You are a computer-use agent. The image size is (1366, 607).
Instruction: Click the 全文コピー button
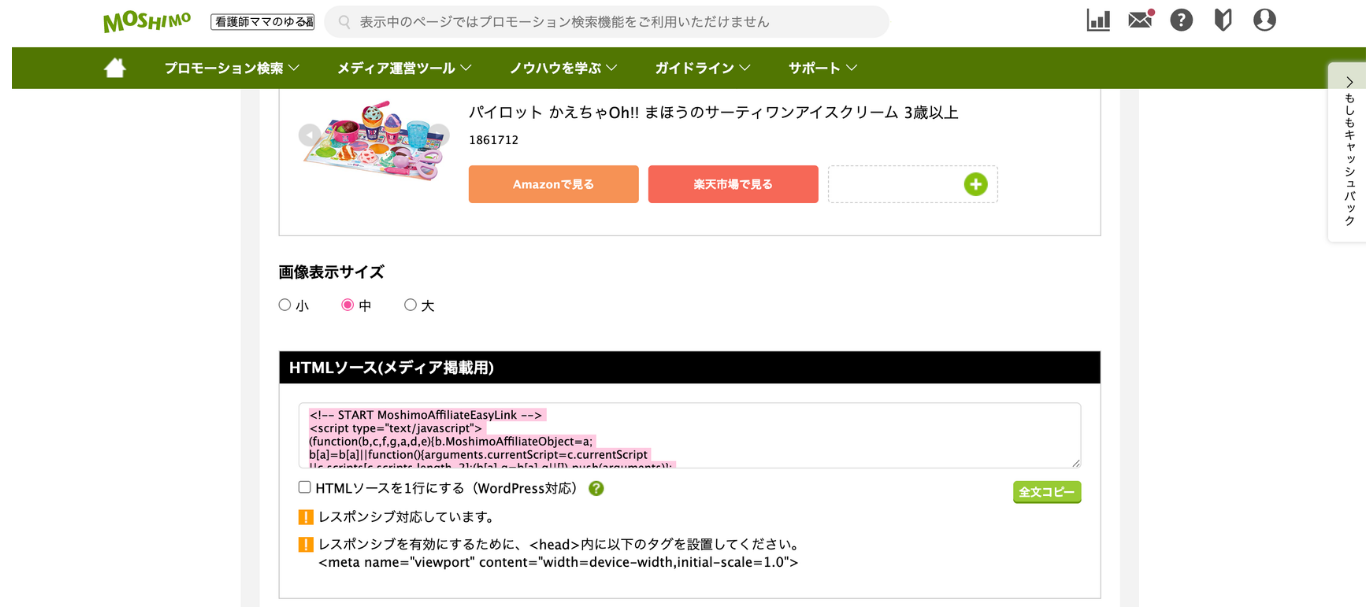(x=1047, y=492)
